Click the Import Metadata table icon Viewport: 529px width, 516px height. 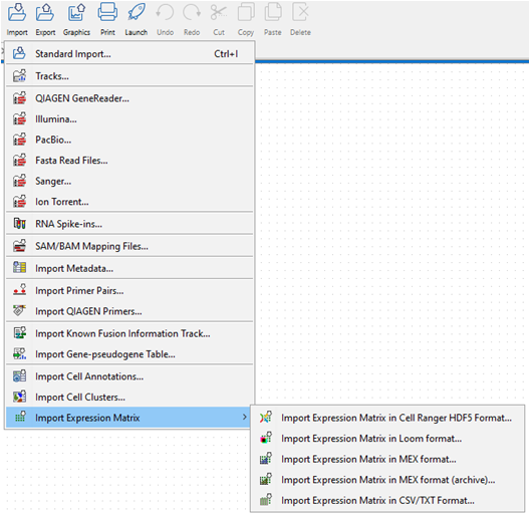point(19,268)
